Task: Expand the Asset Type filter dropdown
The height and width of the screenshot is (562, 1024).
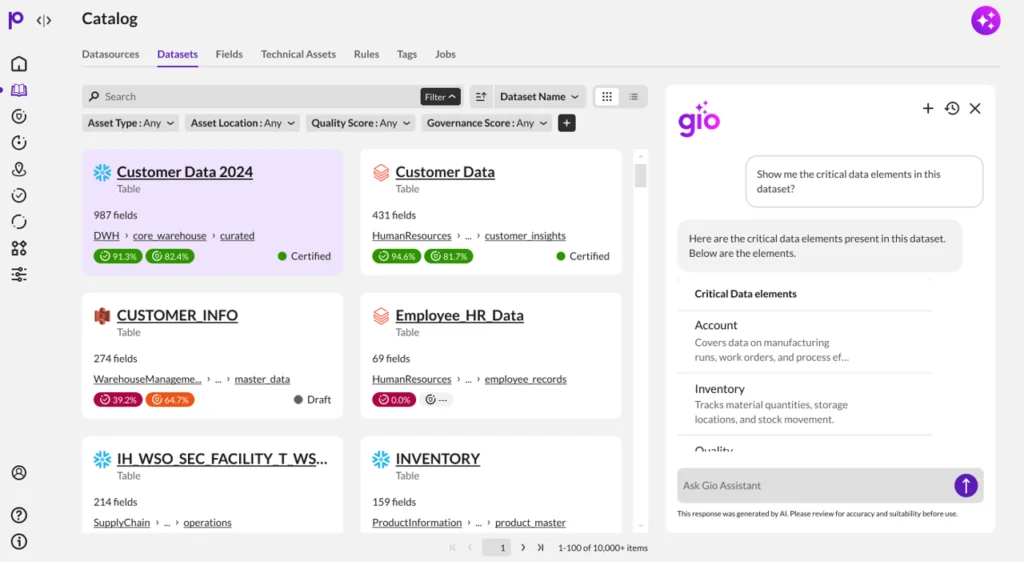Action: 131,123
